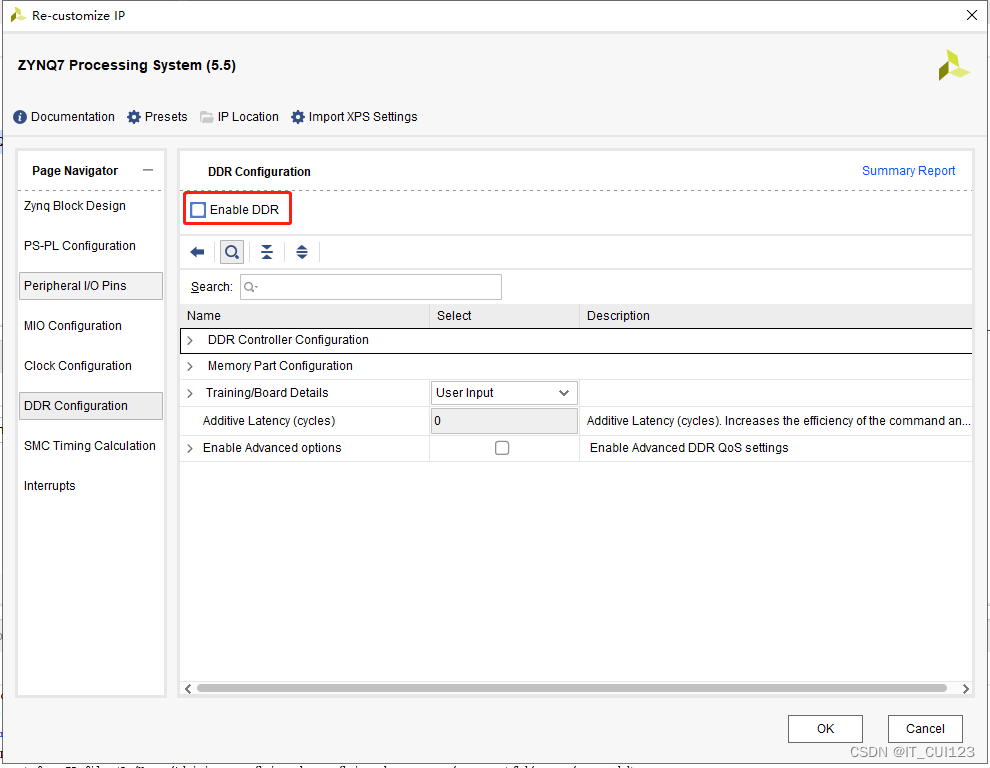Expand Enable Advanced options row

190,448
